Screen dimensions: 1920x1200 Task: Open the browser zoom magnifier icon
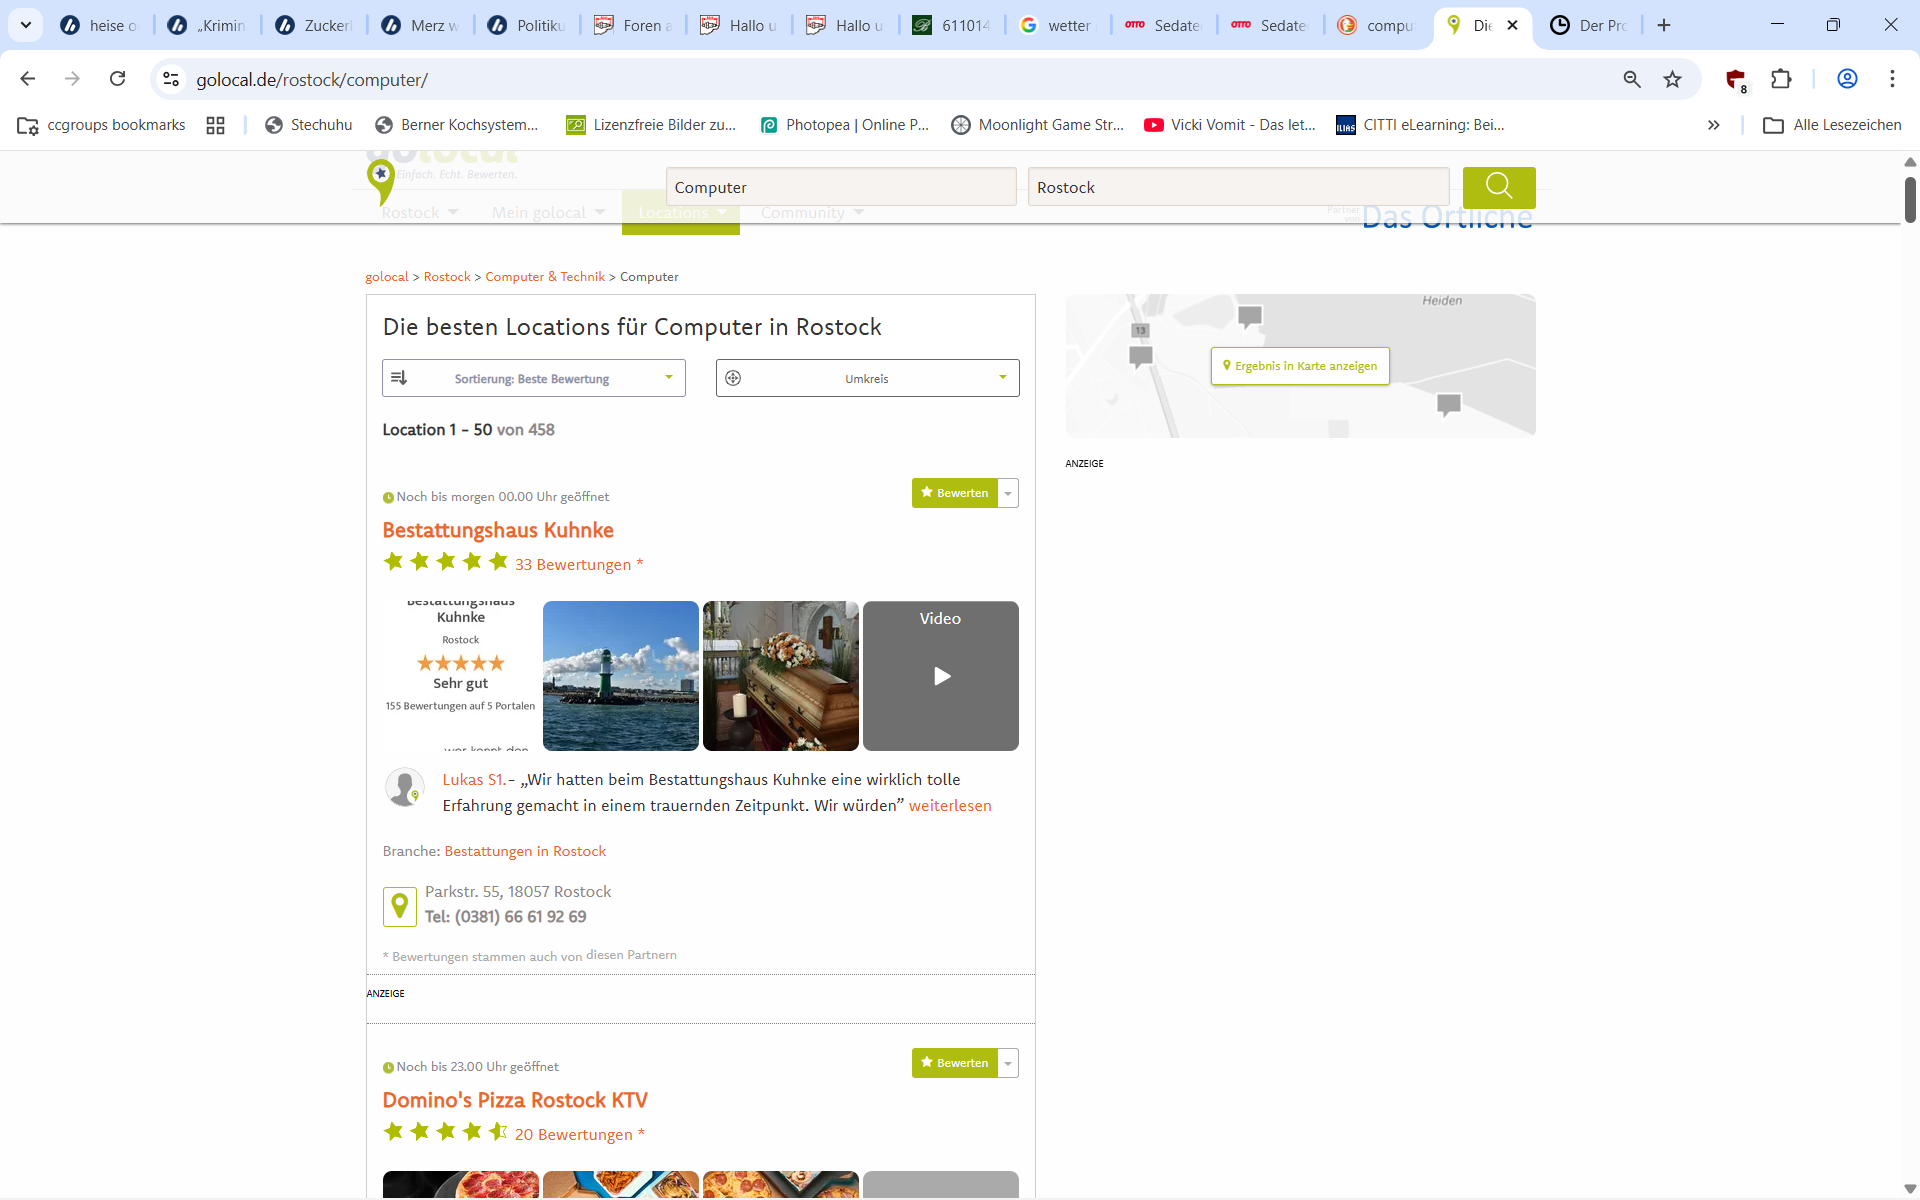tap(1632, 79)
